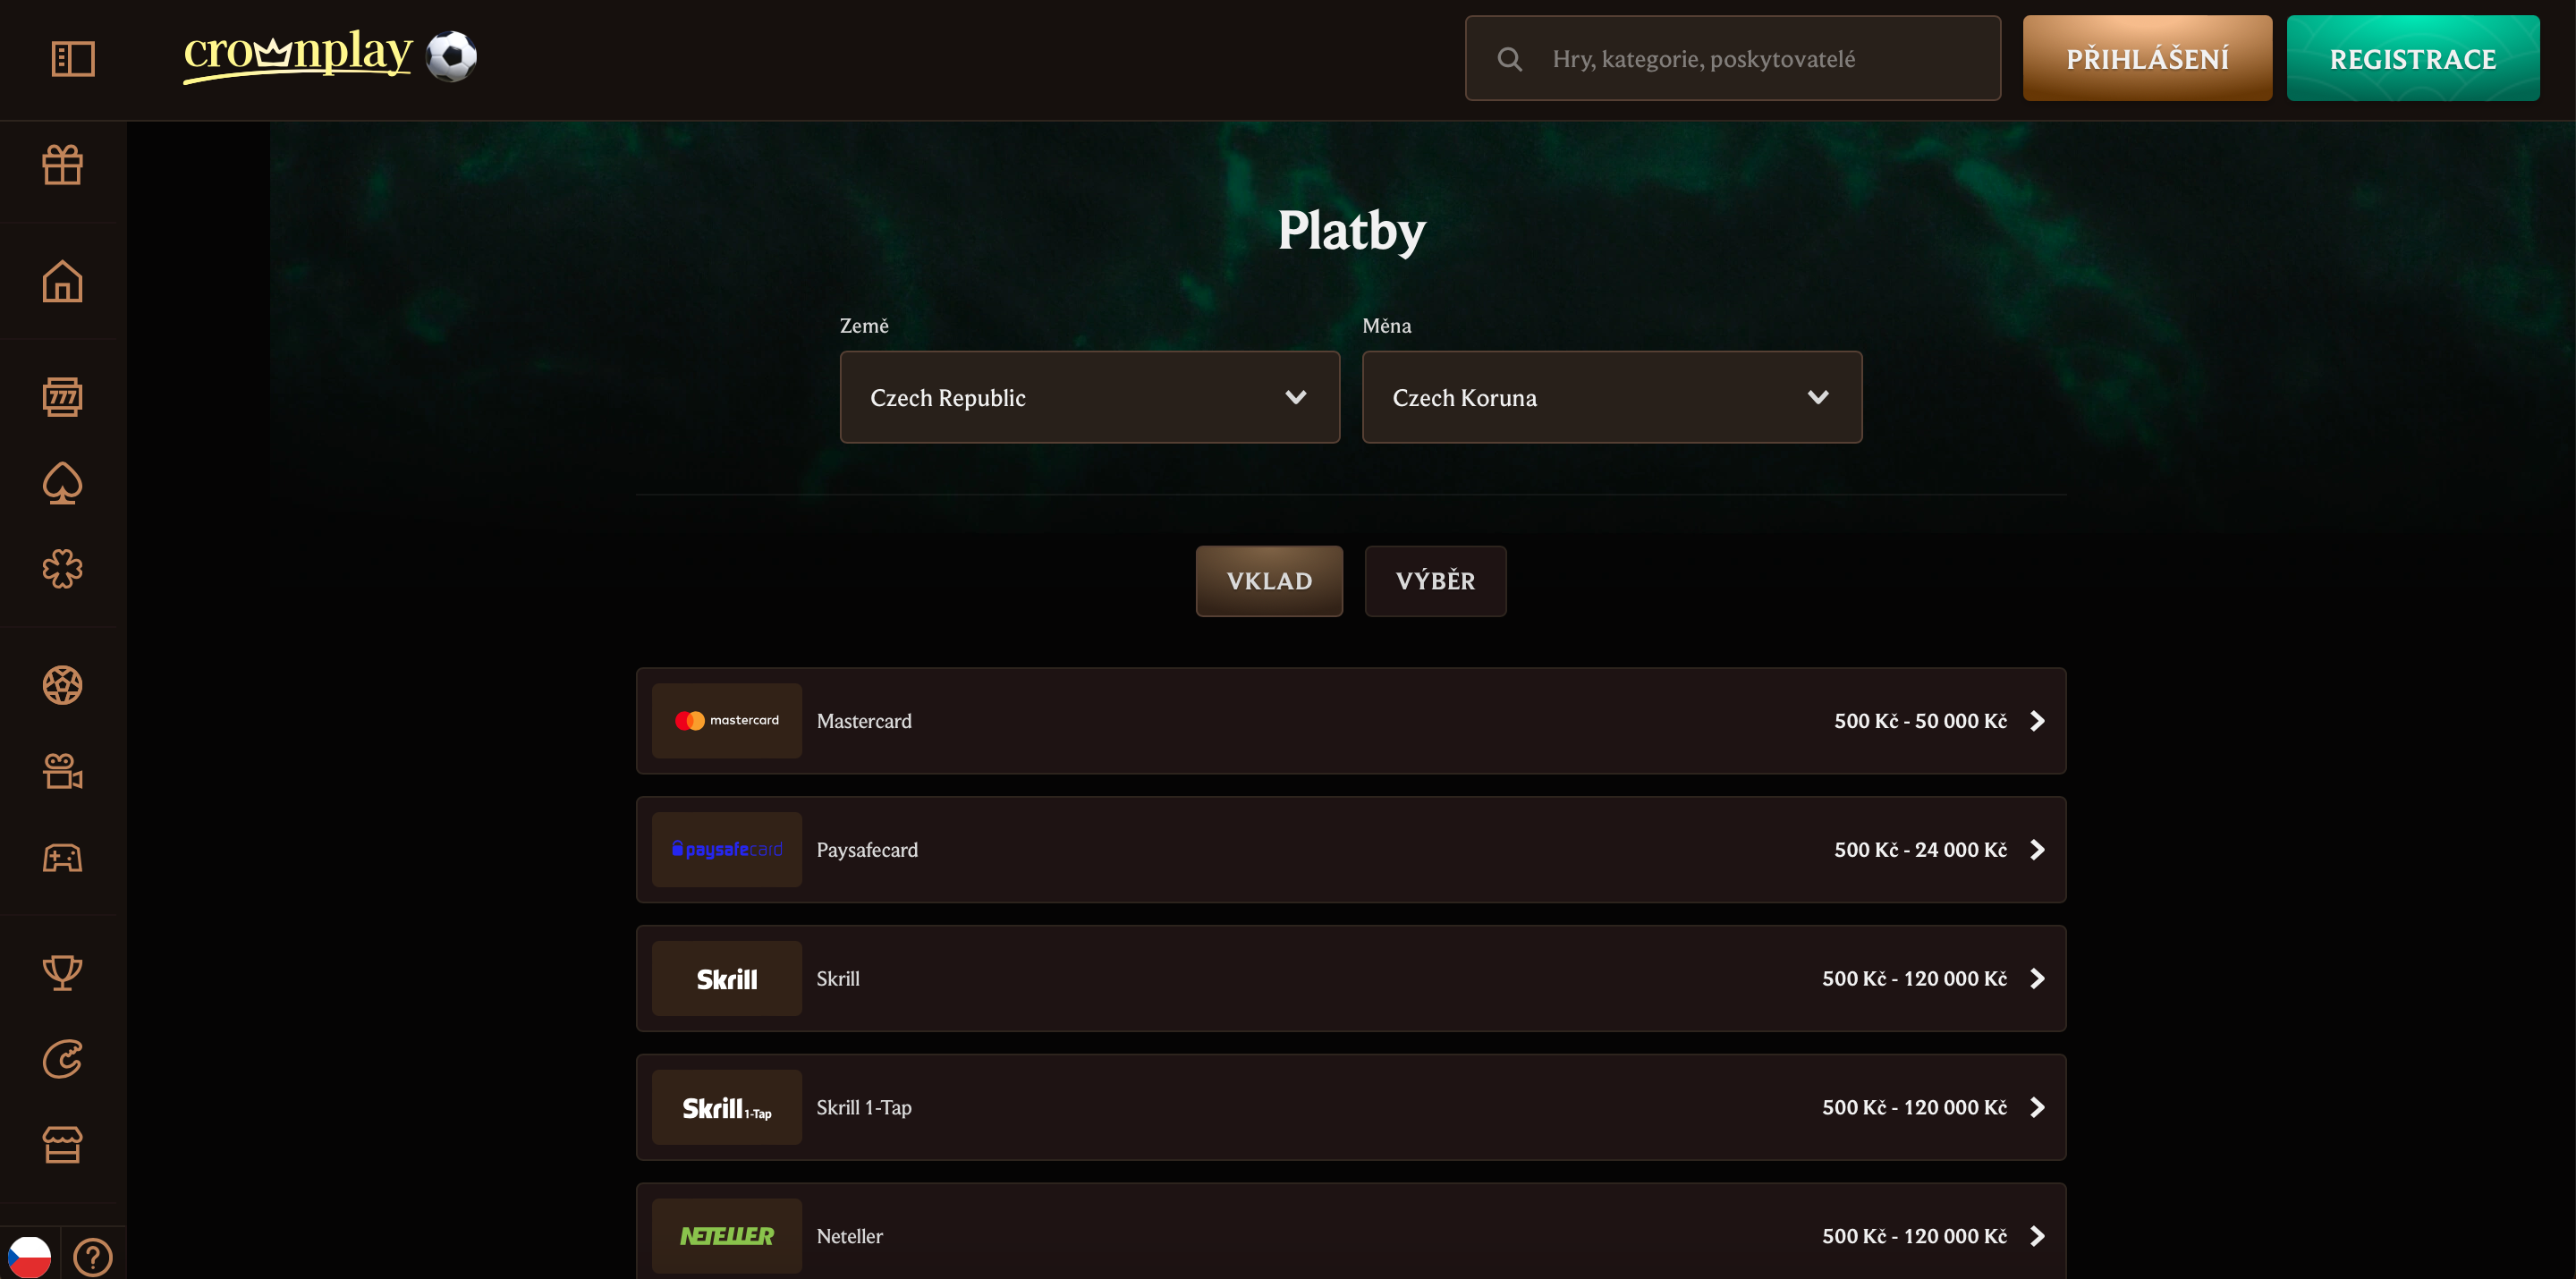Click the REGISTRACE button
Image resolution: width=2576 pixels, height=1279 pixels.
pyautogui.click(x=2412, y=58)
